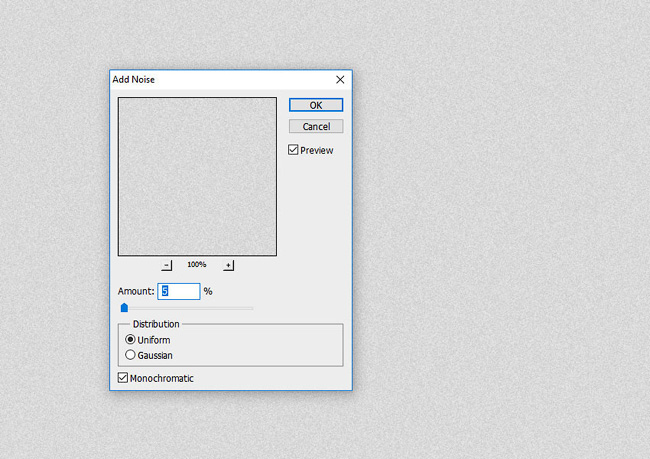Select Gaussian distribution
Image resolution: width=650 pixels, height=459 pixels.
(130, 355)
